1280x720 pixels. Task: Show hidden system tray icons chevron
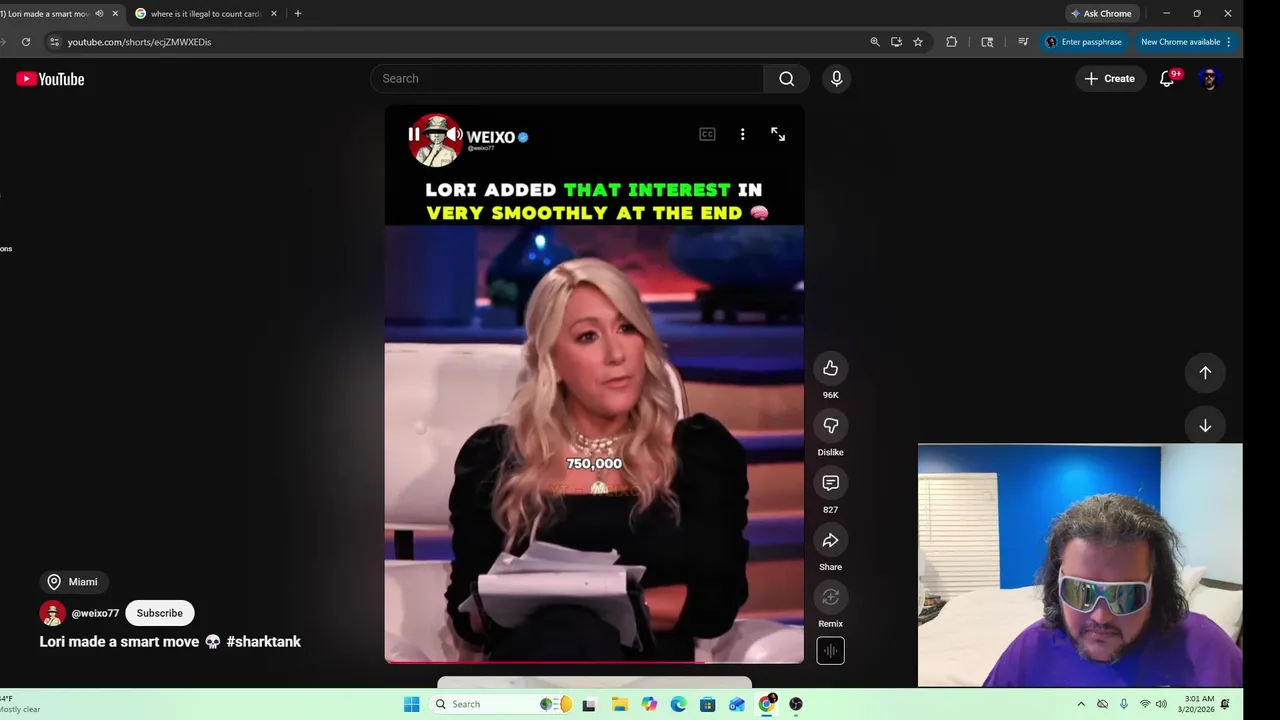click(x=1081, y=704)
